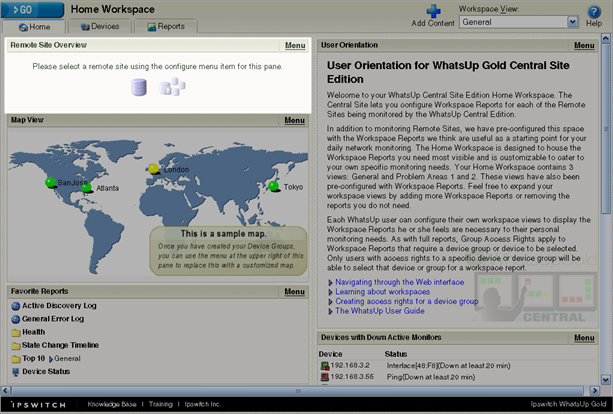Open the Device Status report
Viewport: 613px width, 414px height.
tap(46, 371)
